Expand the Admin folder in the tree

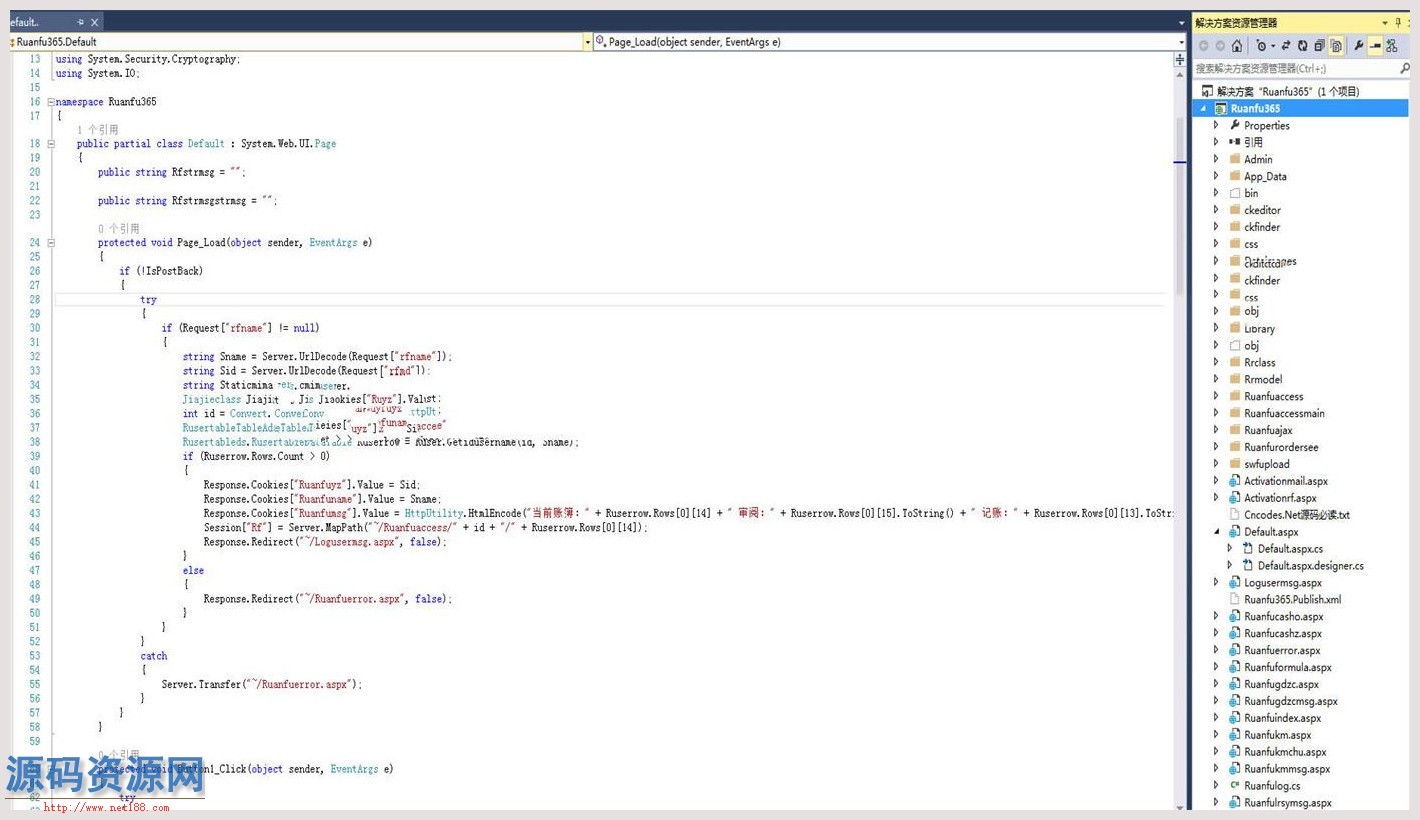tap(1216, 159)
